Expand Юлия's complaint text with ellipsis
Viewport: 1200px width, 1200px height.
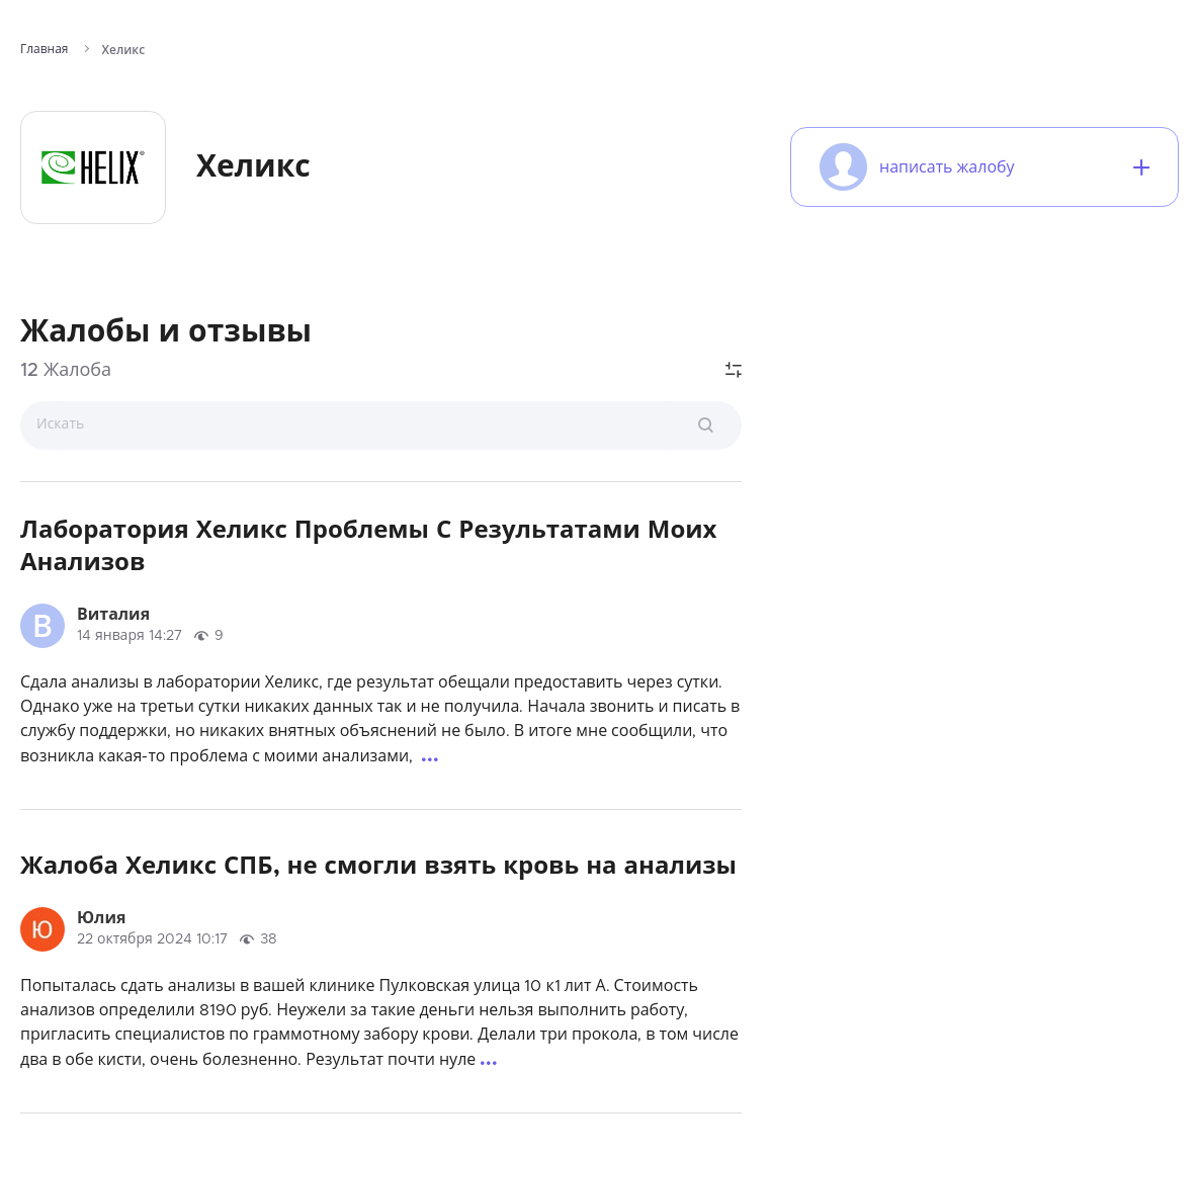point(488,1062)
